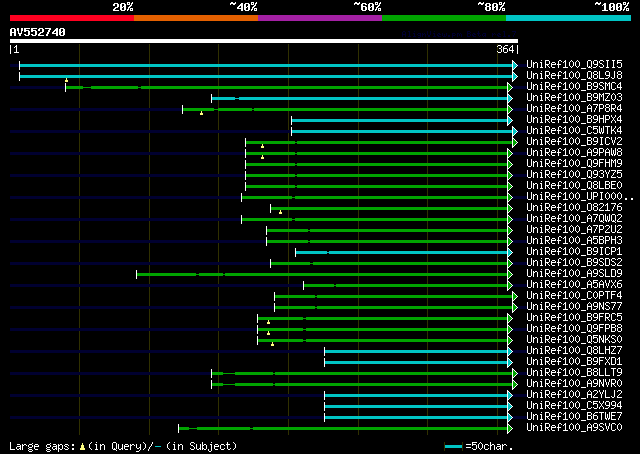Click the UniRef100_B9HPX4 label

point(574,120)
